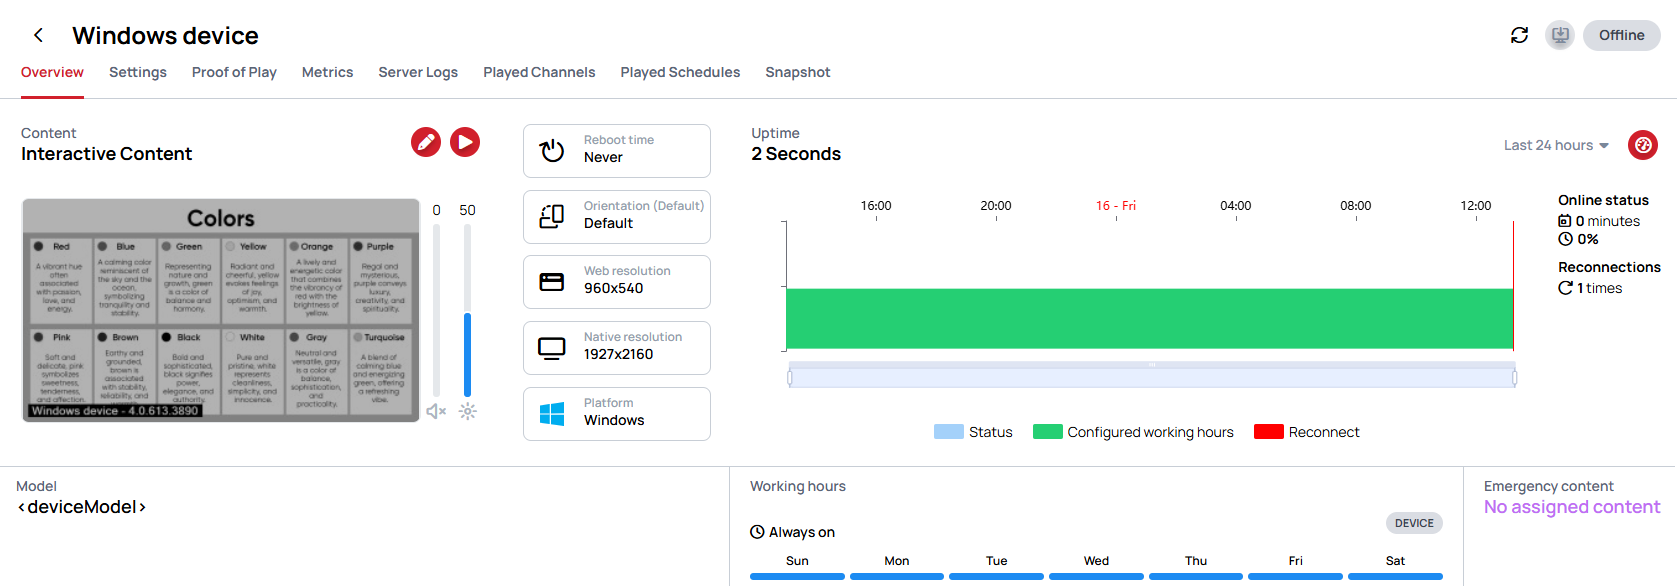
Task: Click the red uptime chart options icon
Action: click(1642, 145)
